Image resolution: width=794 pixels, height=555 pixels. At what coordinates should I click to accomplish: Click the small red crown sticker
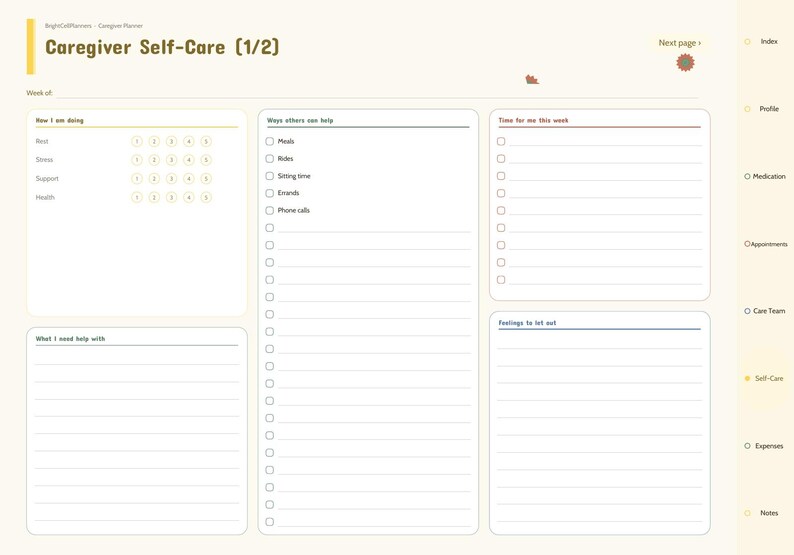[x=532, y=79]
